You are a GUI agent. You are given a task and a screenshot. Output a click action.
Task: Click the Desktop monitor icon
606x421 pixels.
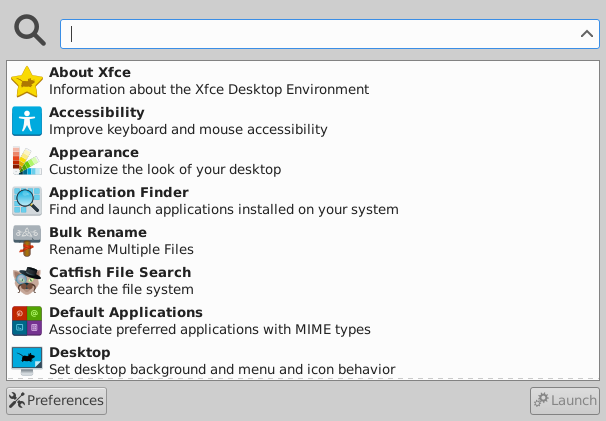coord(27,361)
